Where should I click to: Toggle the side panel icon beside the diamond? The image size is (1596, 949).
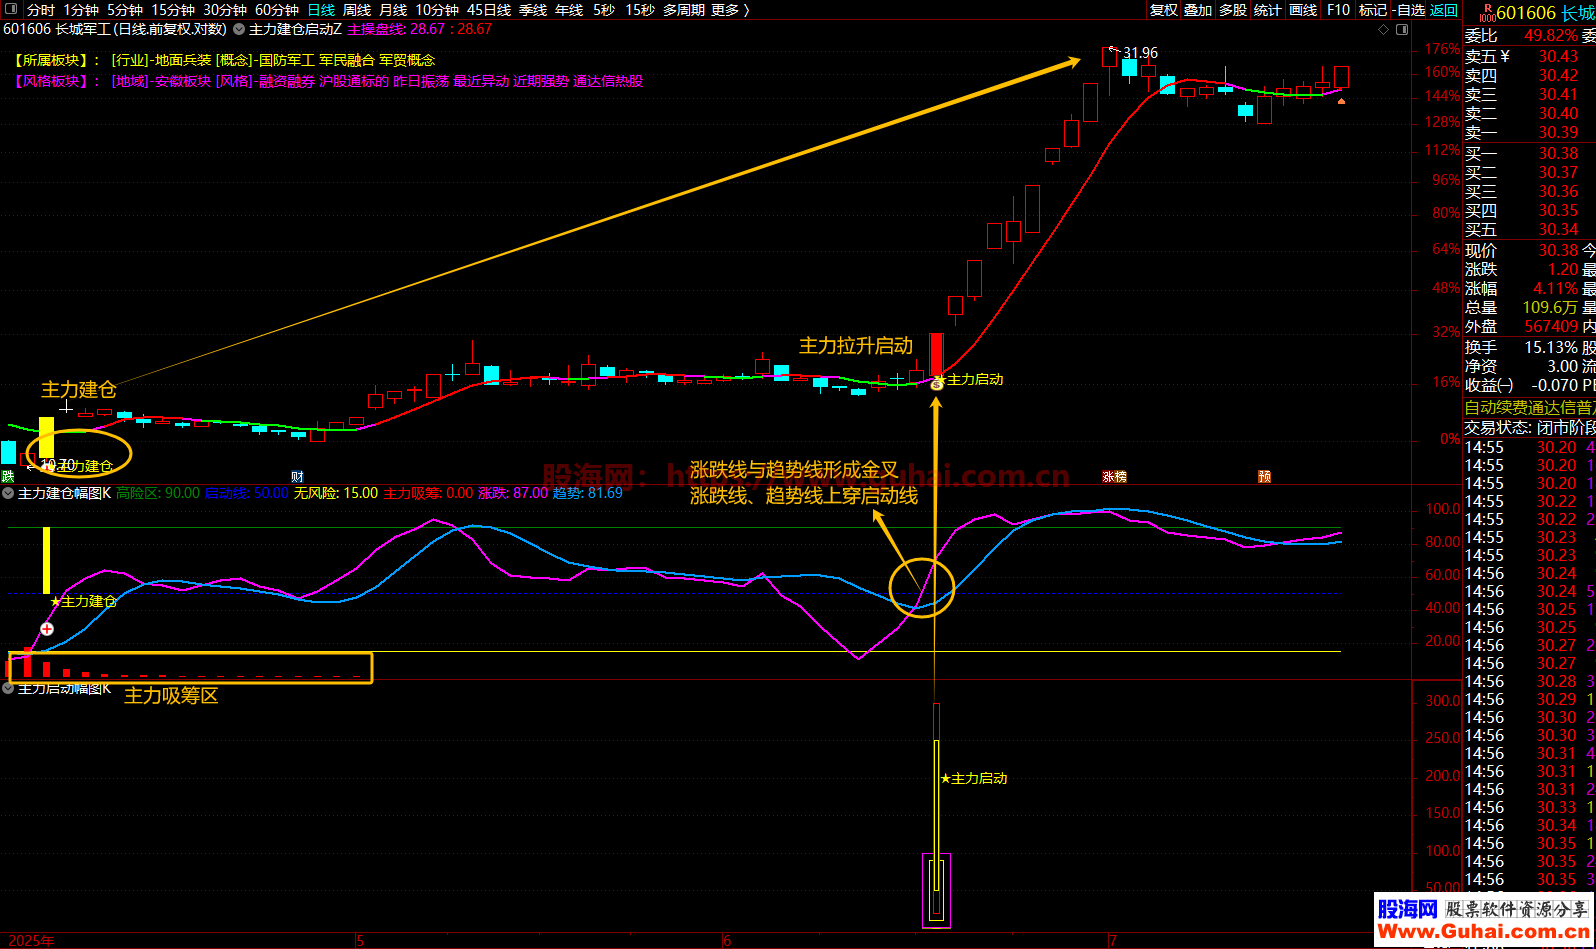[1401, 30]
